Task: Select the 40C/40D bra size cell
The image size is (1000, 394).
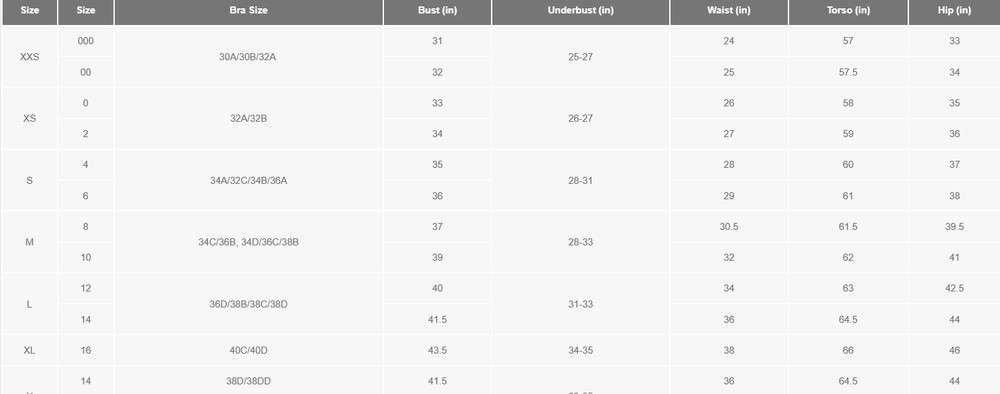Action: pyautogui.click(x=249, y=351)
